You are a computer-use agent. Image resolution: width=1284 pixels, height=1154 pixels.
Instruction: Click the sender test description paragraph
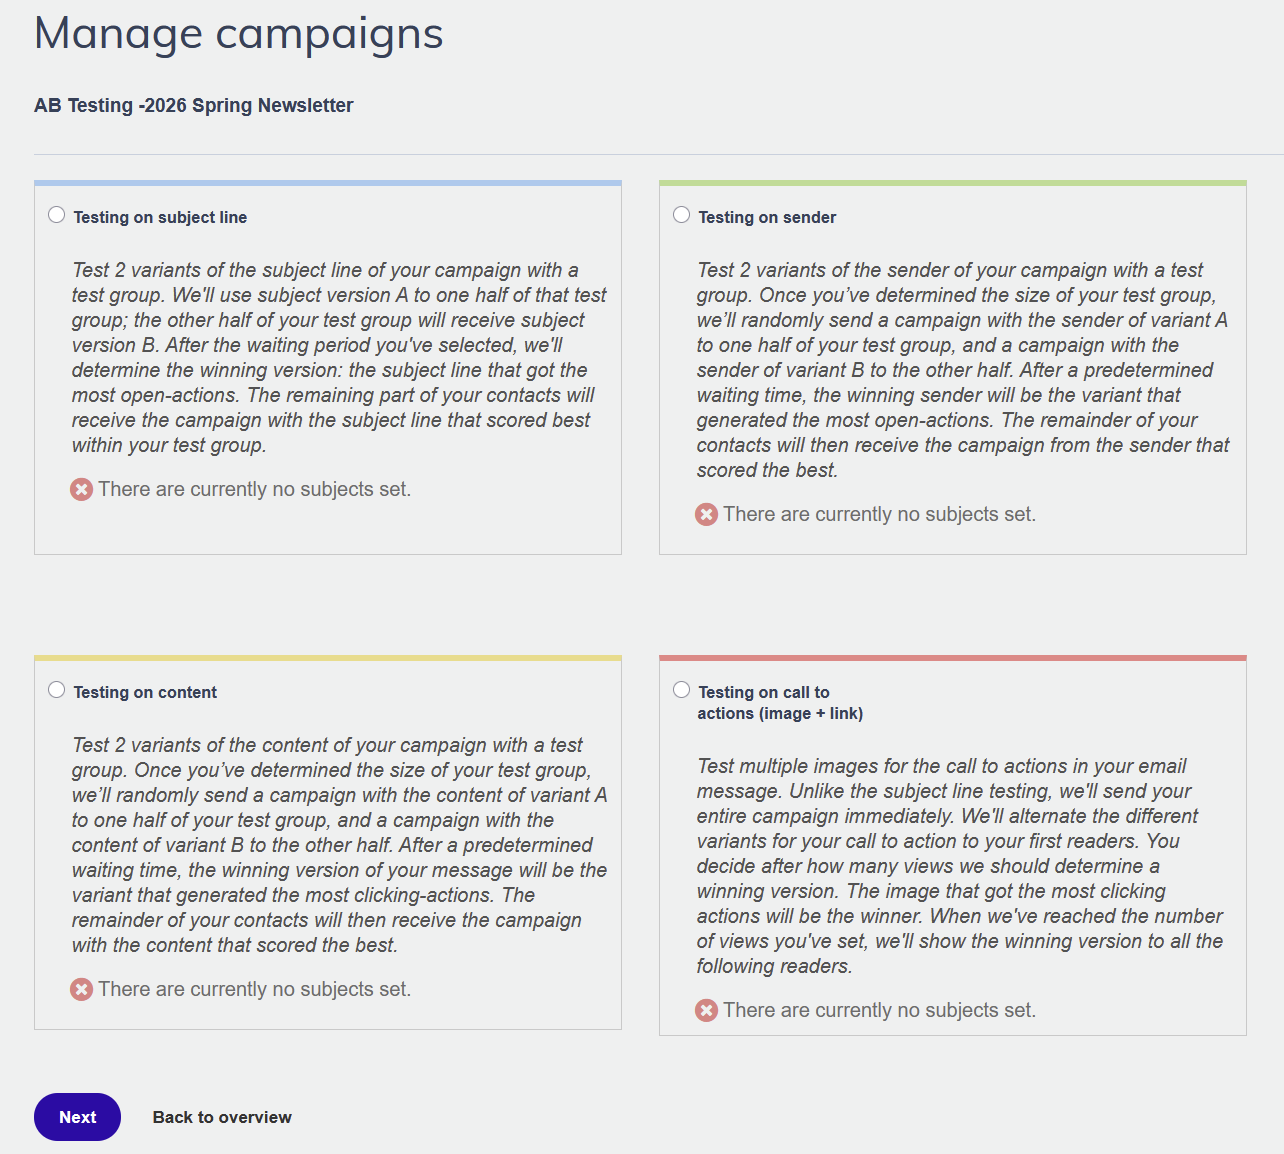963,370
